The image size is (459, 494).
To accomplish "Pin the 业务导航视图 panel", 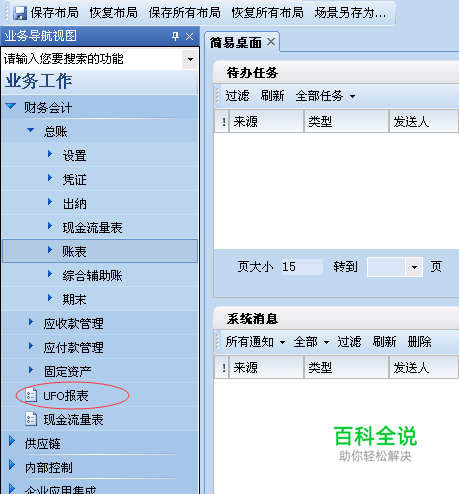I will (175, 36).
